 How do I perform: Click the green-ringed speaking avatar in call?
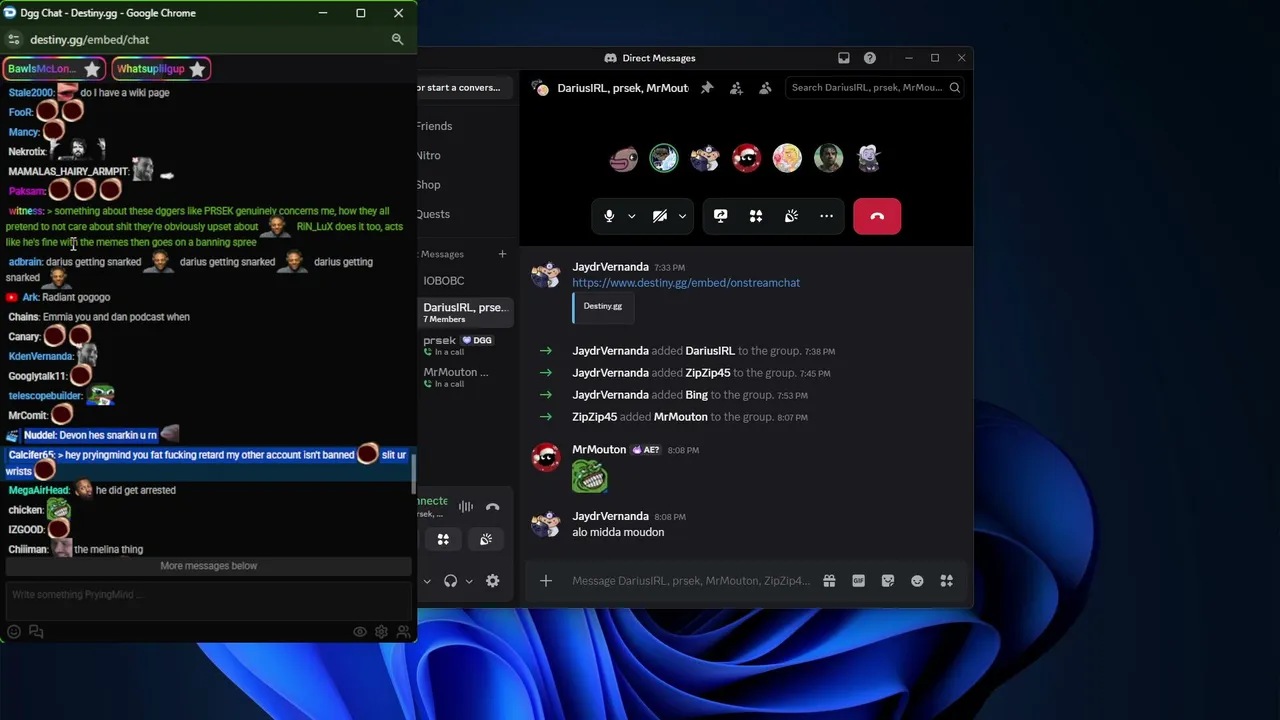point(664,158)
